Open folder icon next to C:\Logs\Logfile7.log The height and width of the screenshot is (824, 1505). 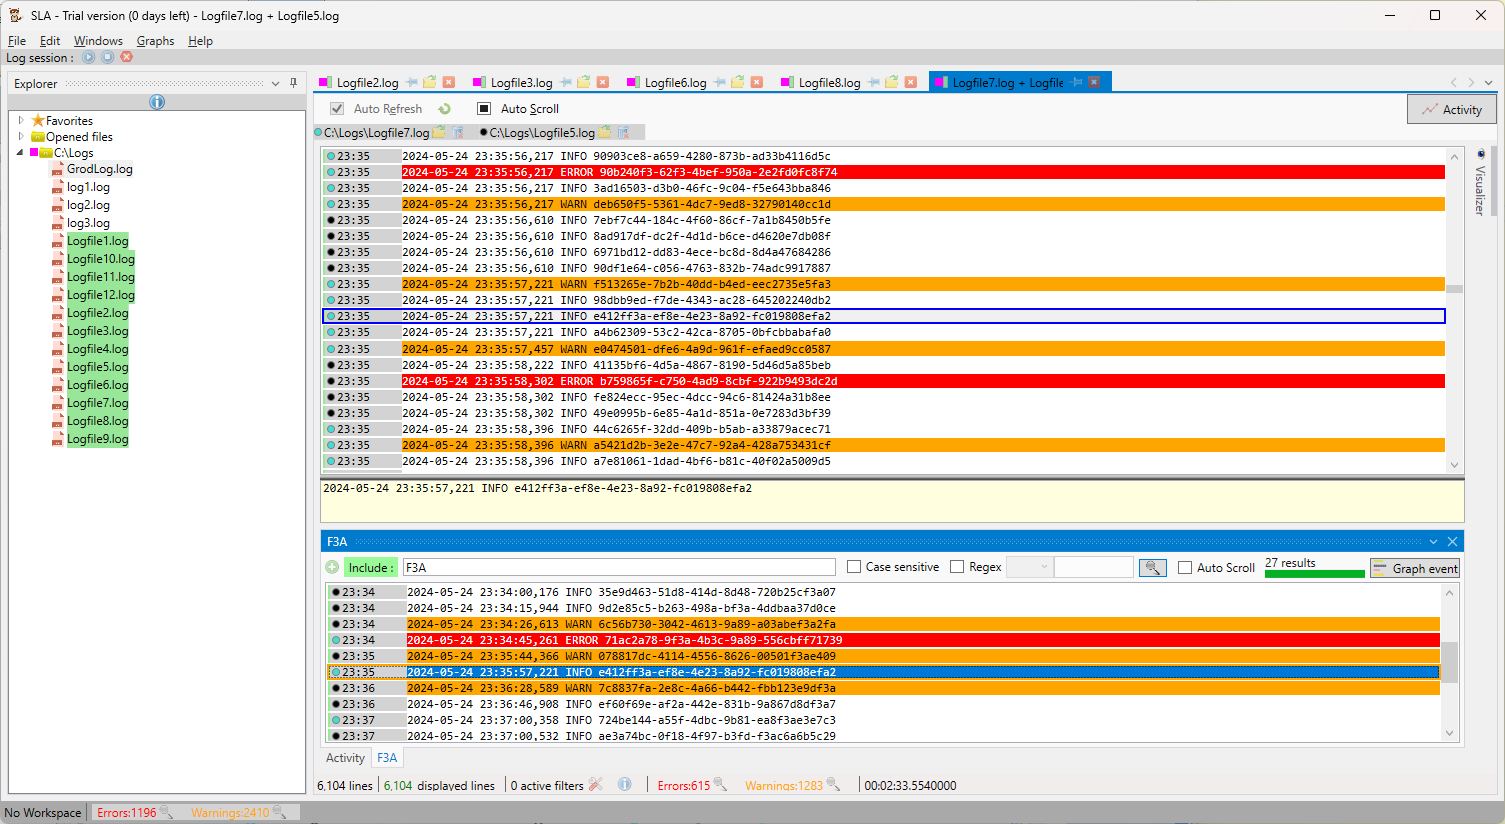point(440,133)
